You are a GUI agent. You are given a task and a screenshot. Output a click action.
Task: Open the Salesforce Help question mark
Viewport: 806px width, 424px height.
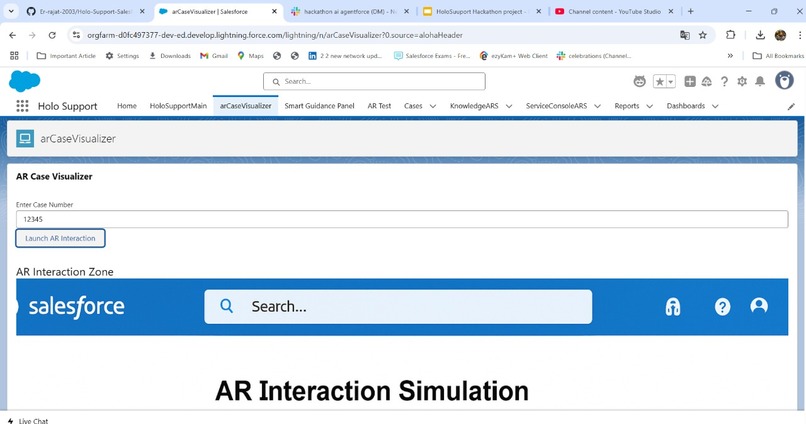click(x=724, y=81)
